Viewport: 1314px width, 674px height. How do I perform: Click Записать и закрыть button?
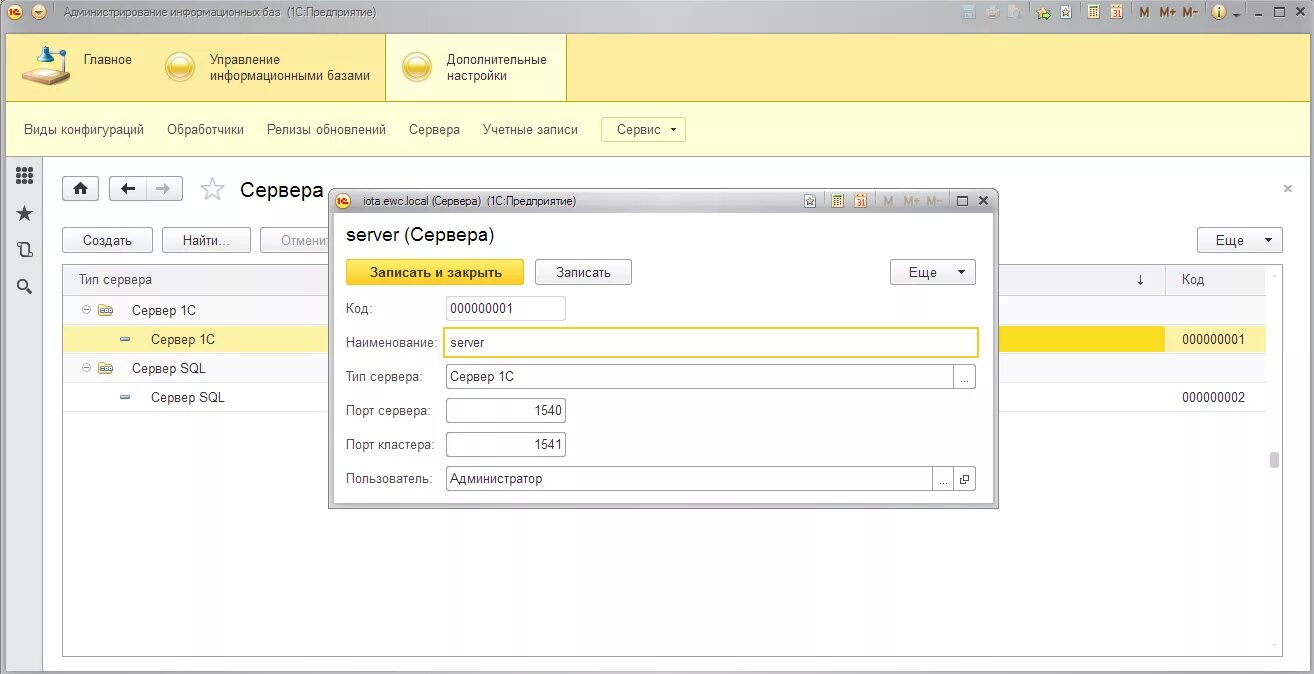click(435, 272)
